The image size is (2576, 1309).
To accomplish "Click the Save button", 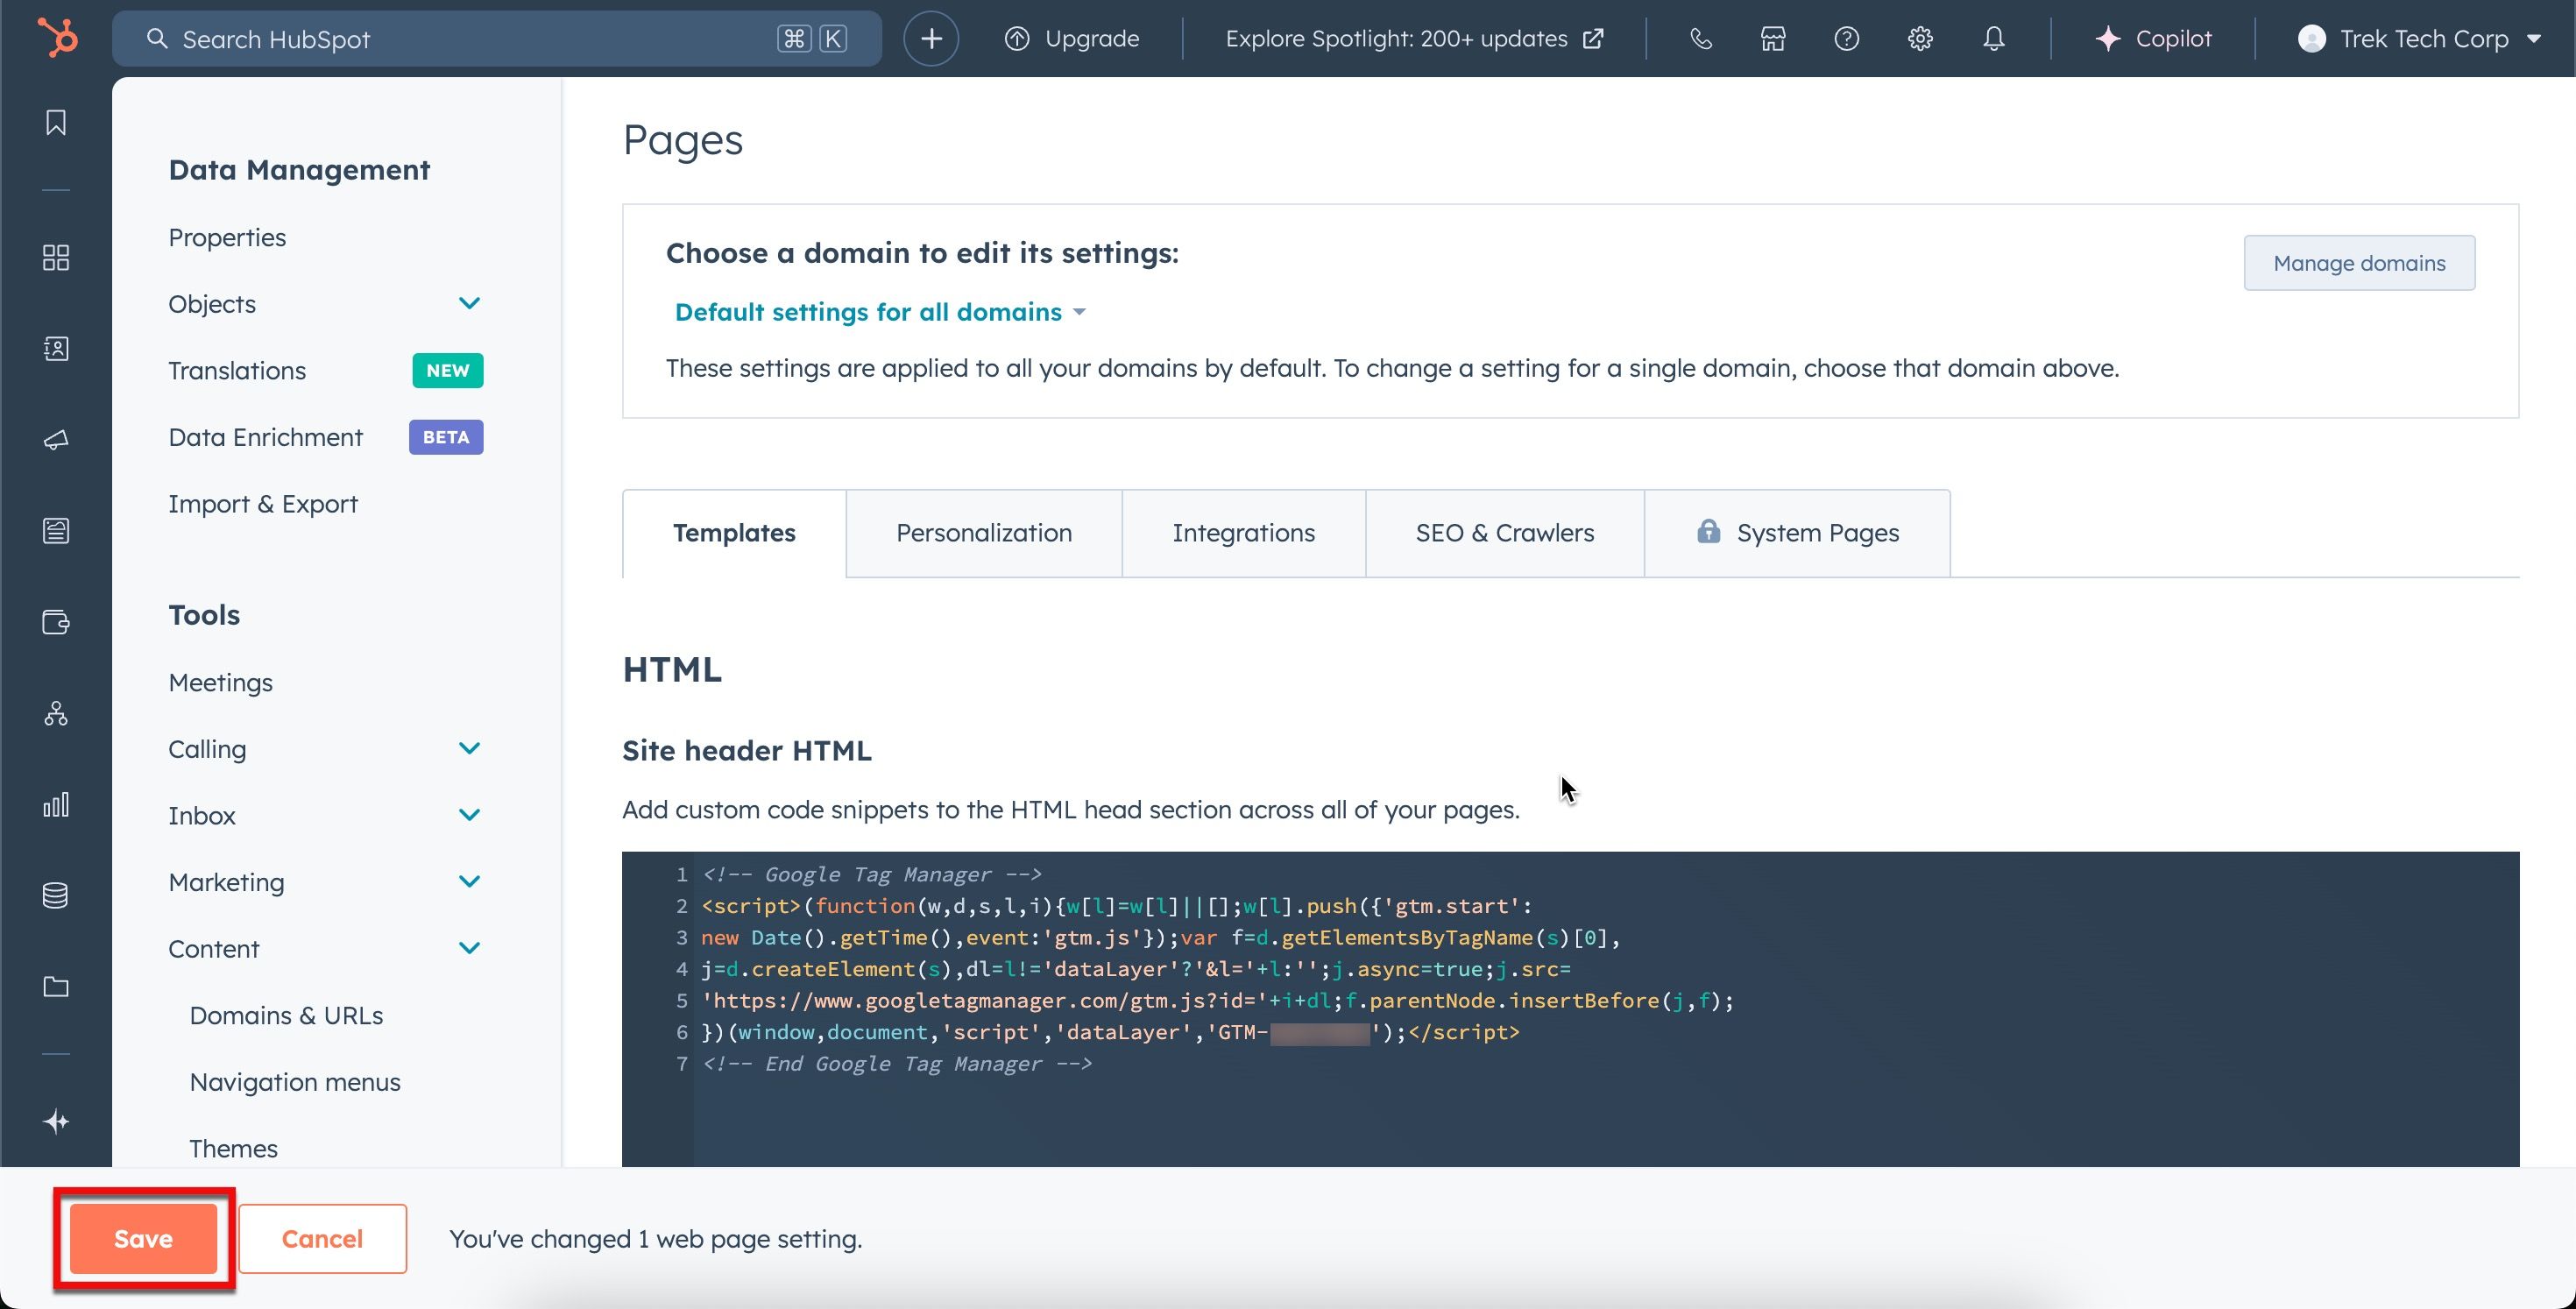I will point(143,1238).
